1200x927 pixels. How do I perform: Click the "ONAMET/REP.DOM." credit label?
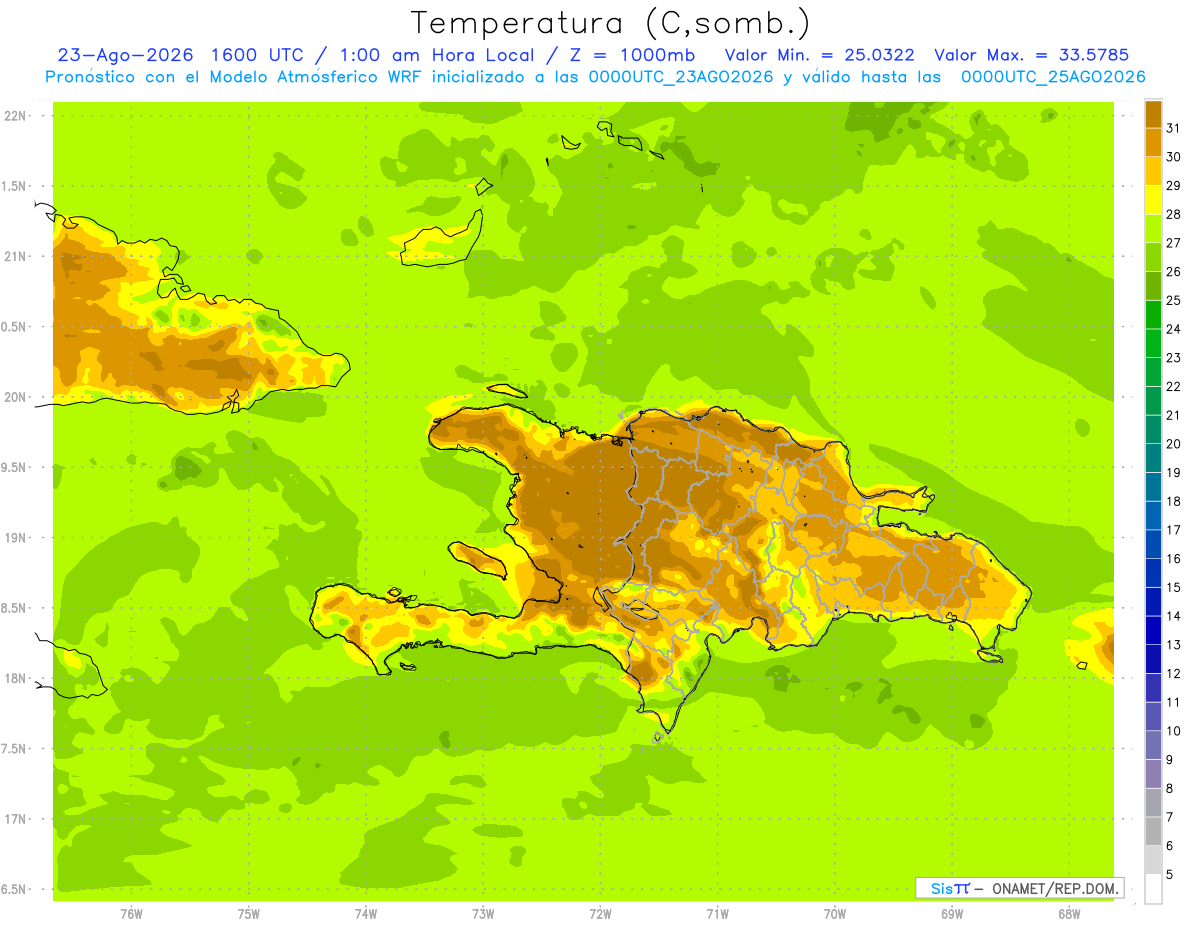point(1056,888)
